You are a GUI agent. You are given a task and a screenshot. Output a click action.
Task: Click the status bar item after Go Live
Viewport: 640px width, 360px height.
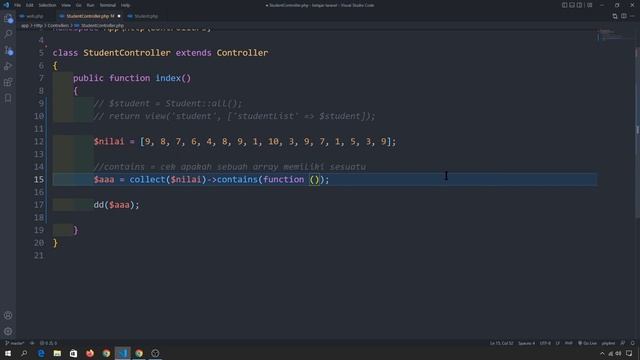(x=608, y=343)
